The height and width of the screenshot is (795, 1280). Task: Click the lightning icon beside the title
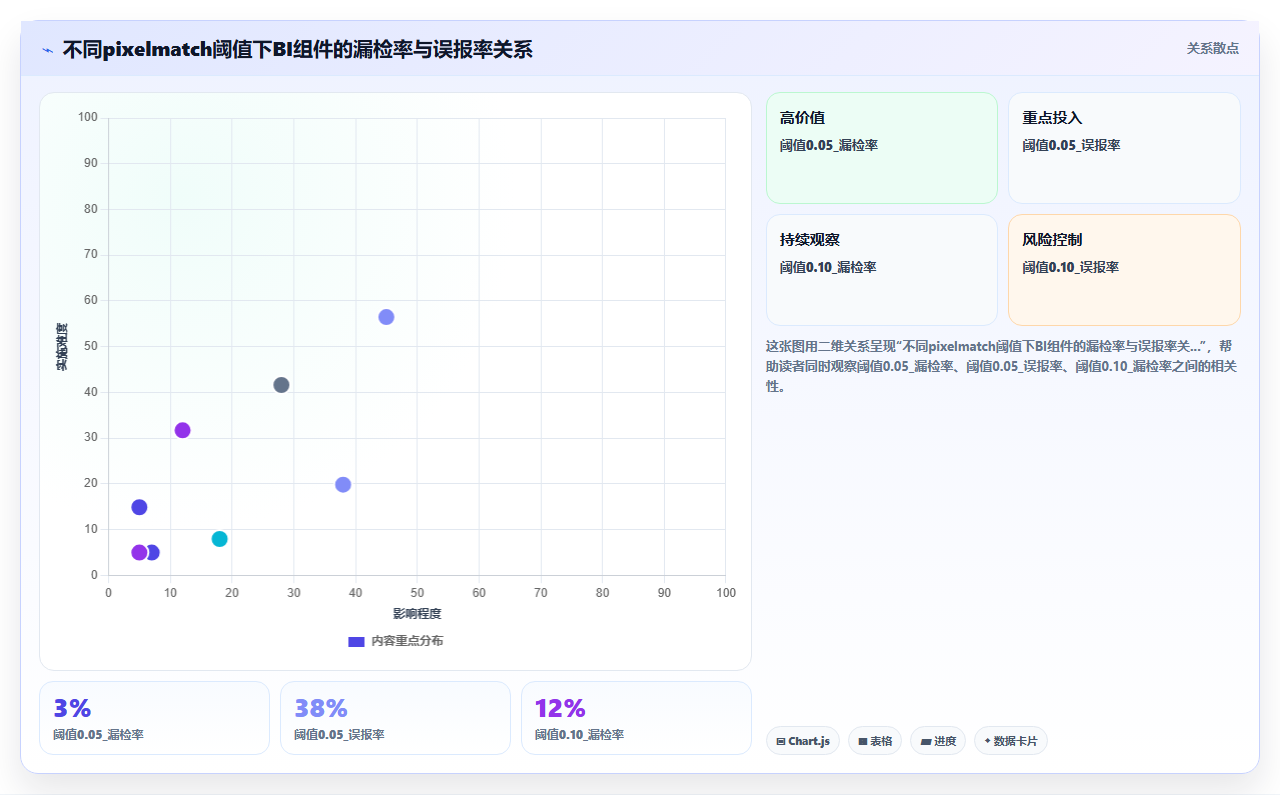(47, 49)
